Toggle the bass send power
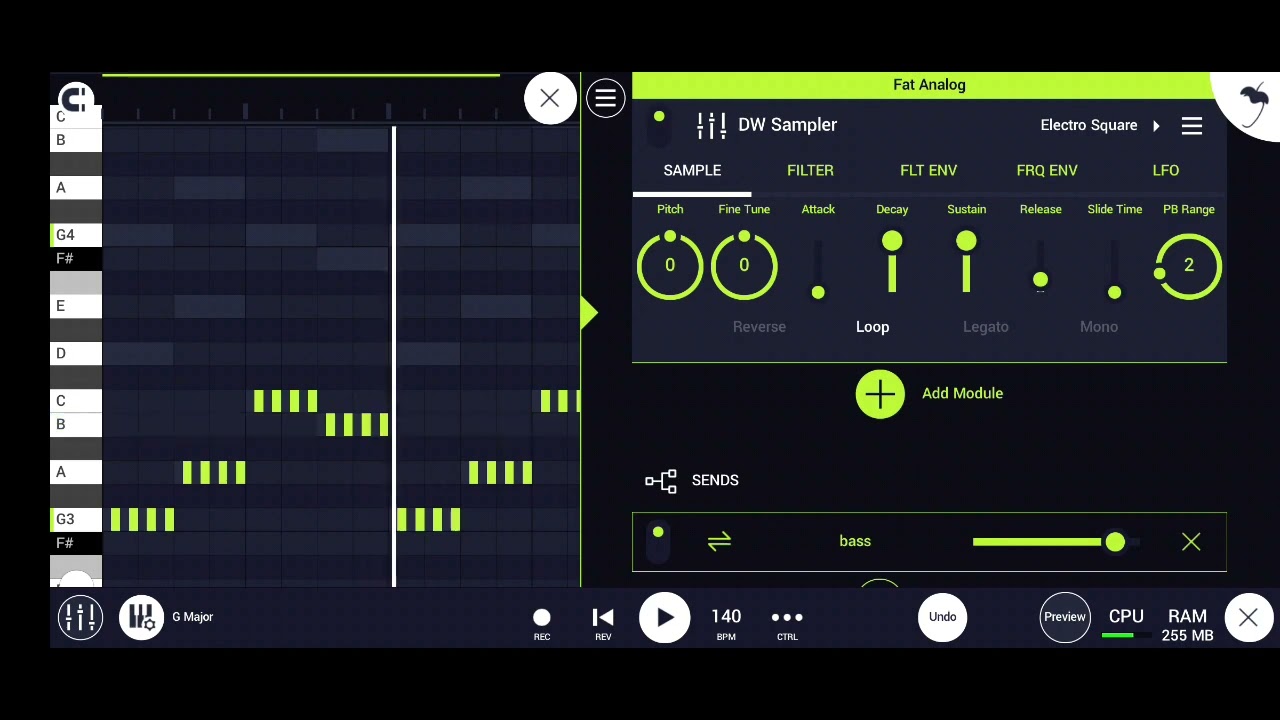 pos(658,541)
